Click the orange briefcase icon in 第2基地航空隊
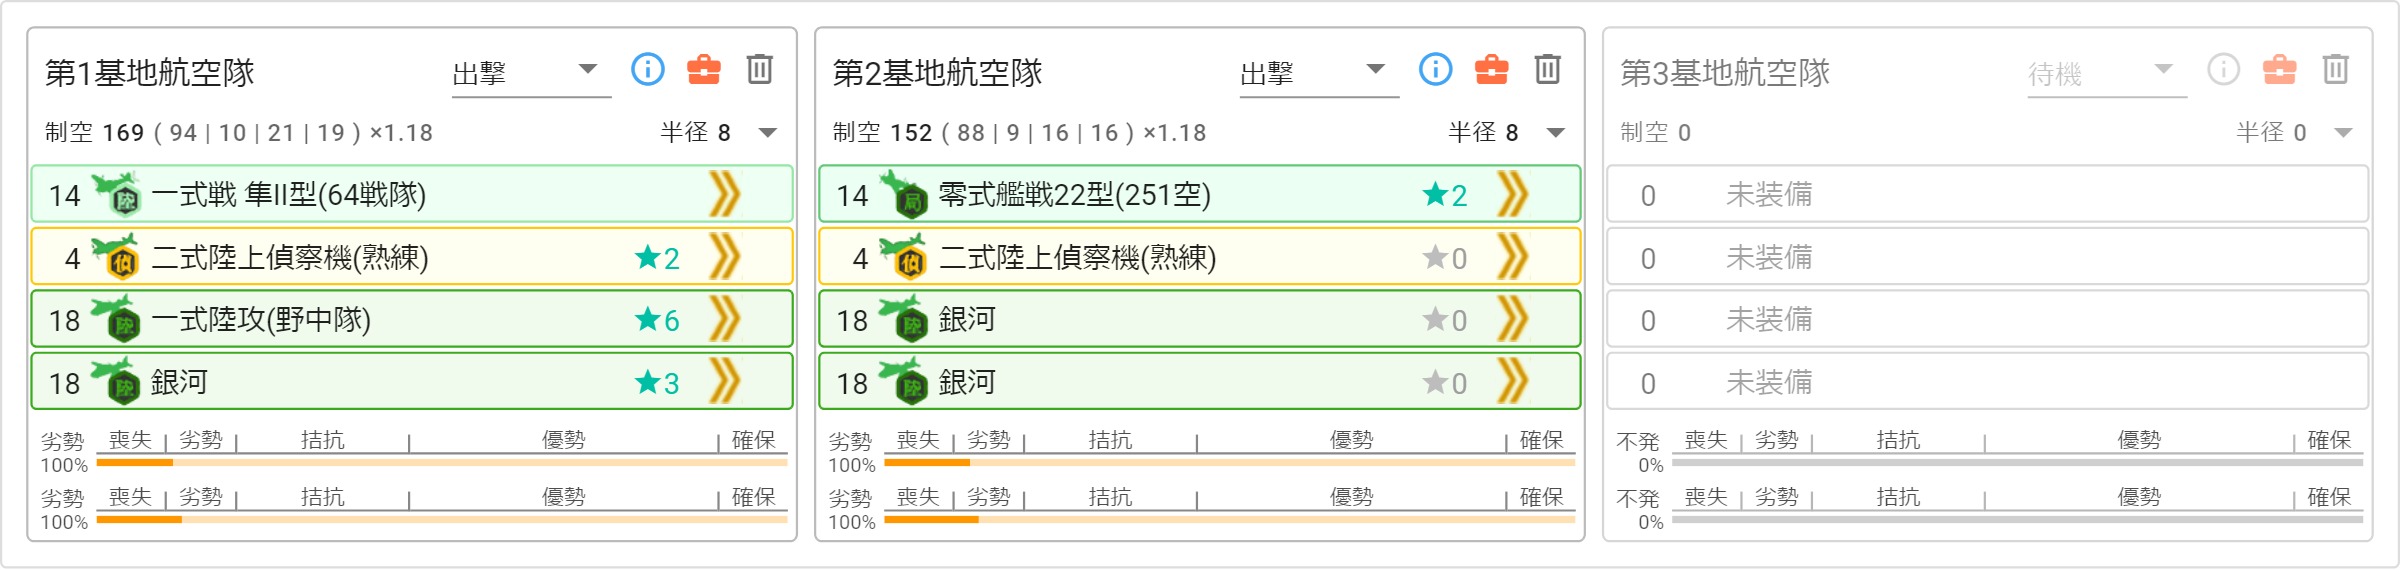Viewport: 2400px width, 570px height. (1492, 69)
